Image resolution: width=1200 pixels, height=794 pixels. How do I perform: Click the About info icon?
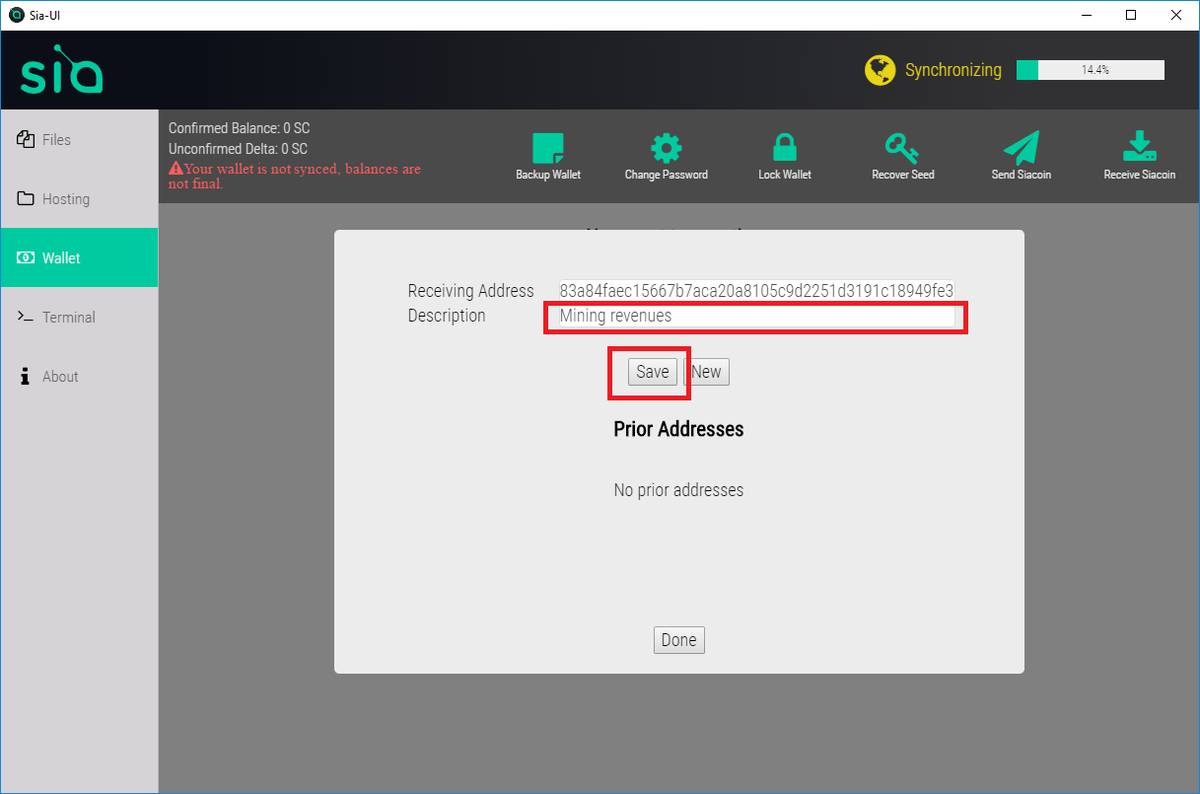tap(25, 376)
